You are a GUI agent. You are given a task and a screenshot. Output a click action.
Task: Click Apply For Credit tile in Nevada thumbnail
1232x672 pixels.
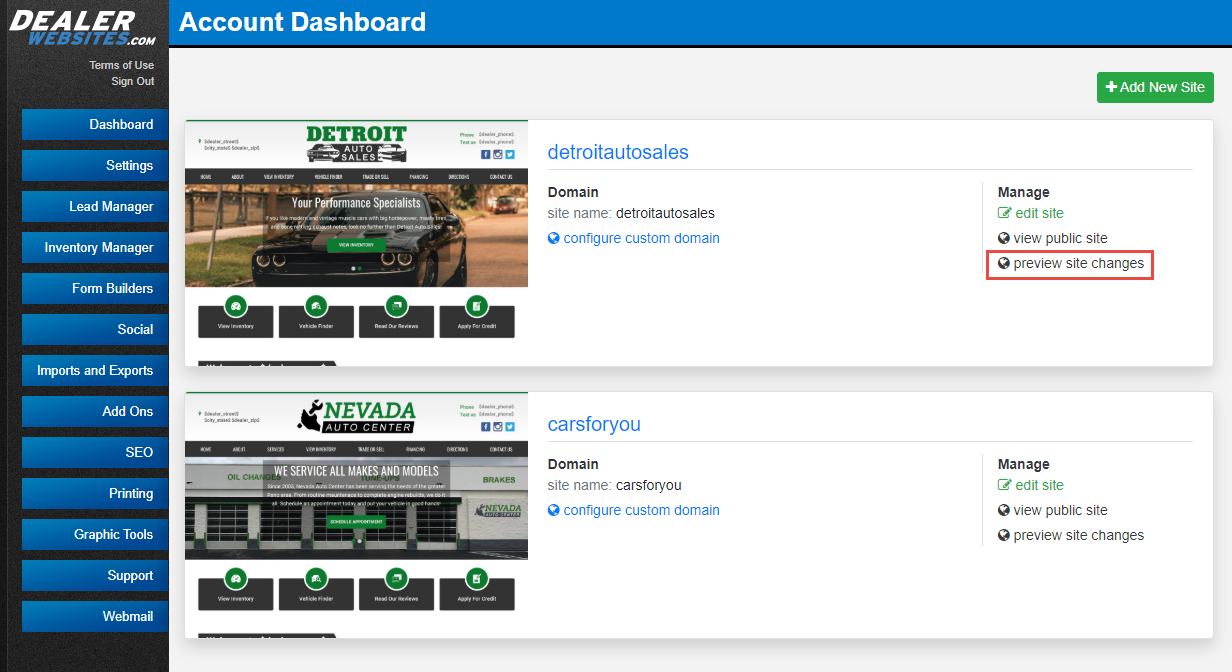coord(477,588)
